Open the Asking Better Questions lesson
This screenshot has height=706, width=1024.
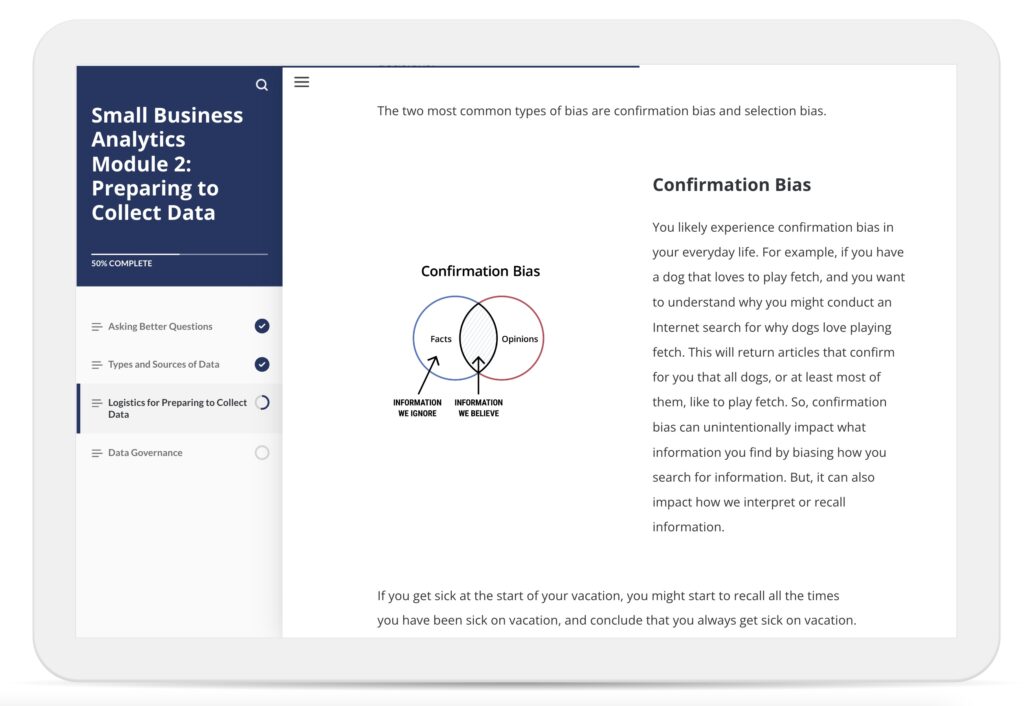tap(160, 327)
